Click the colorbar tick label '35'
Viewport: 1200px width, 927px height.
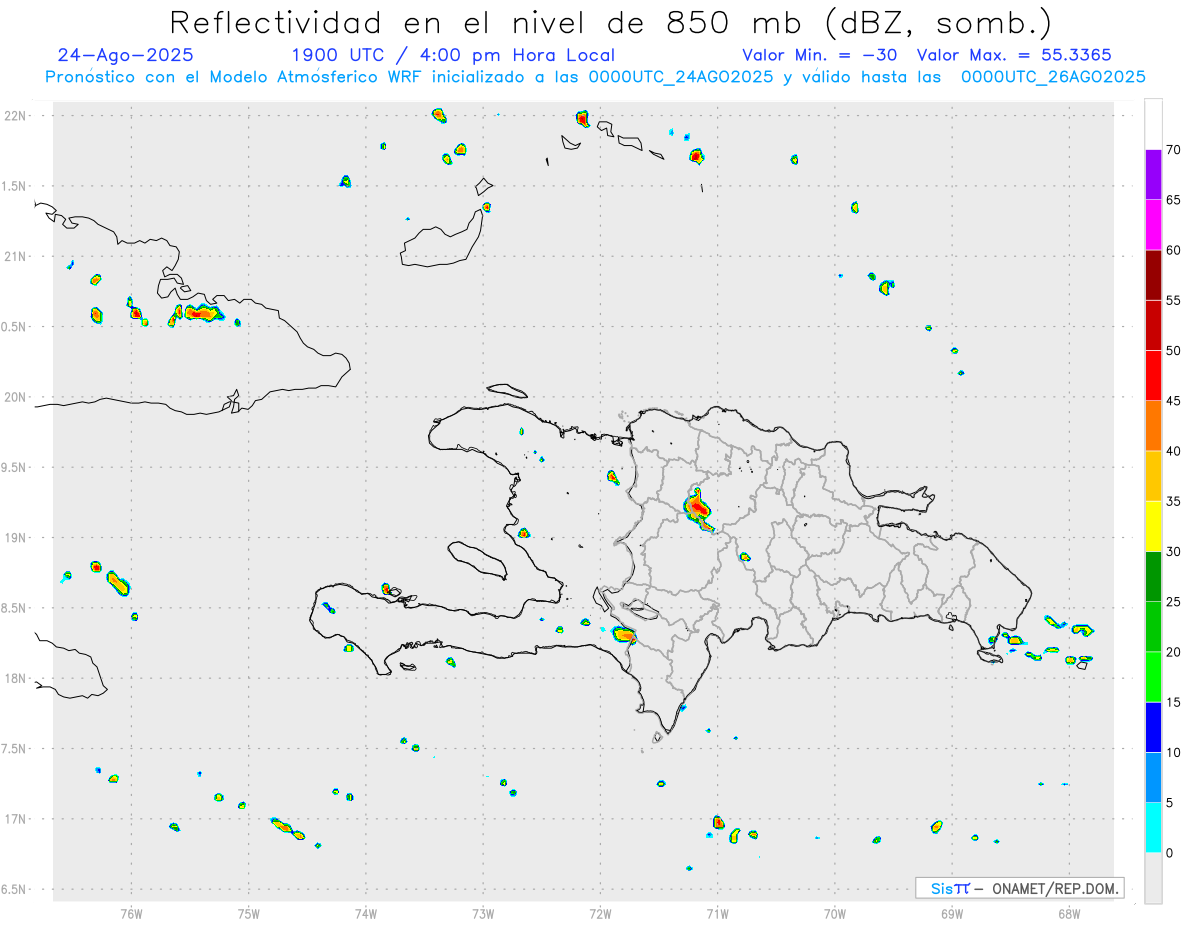(x=1173, y=501)
